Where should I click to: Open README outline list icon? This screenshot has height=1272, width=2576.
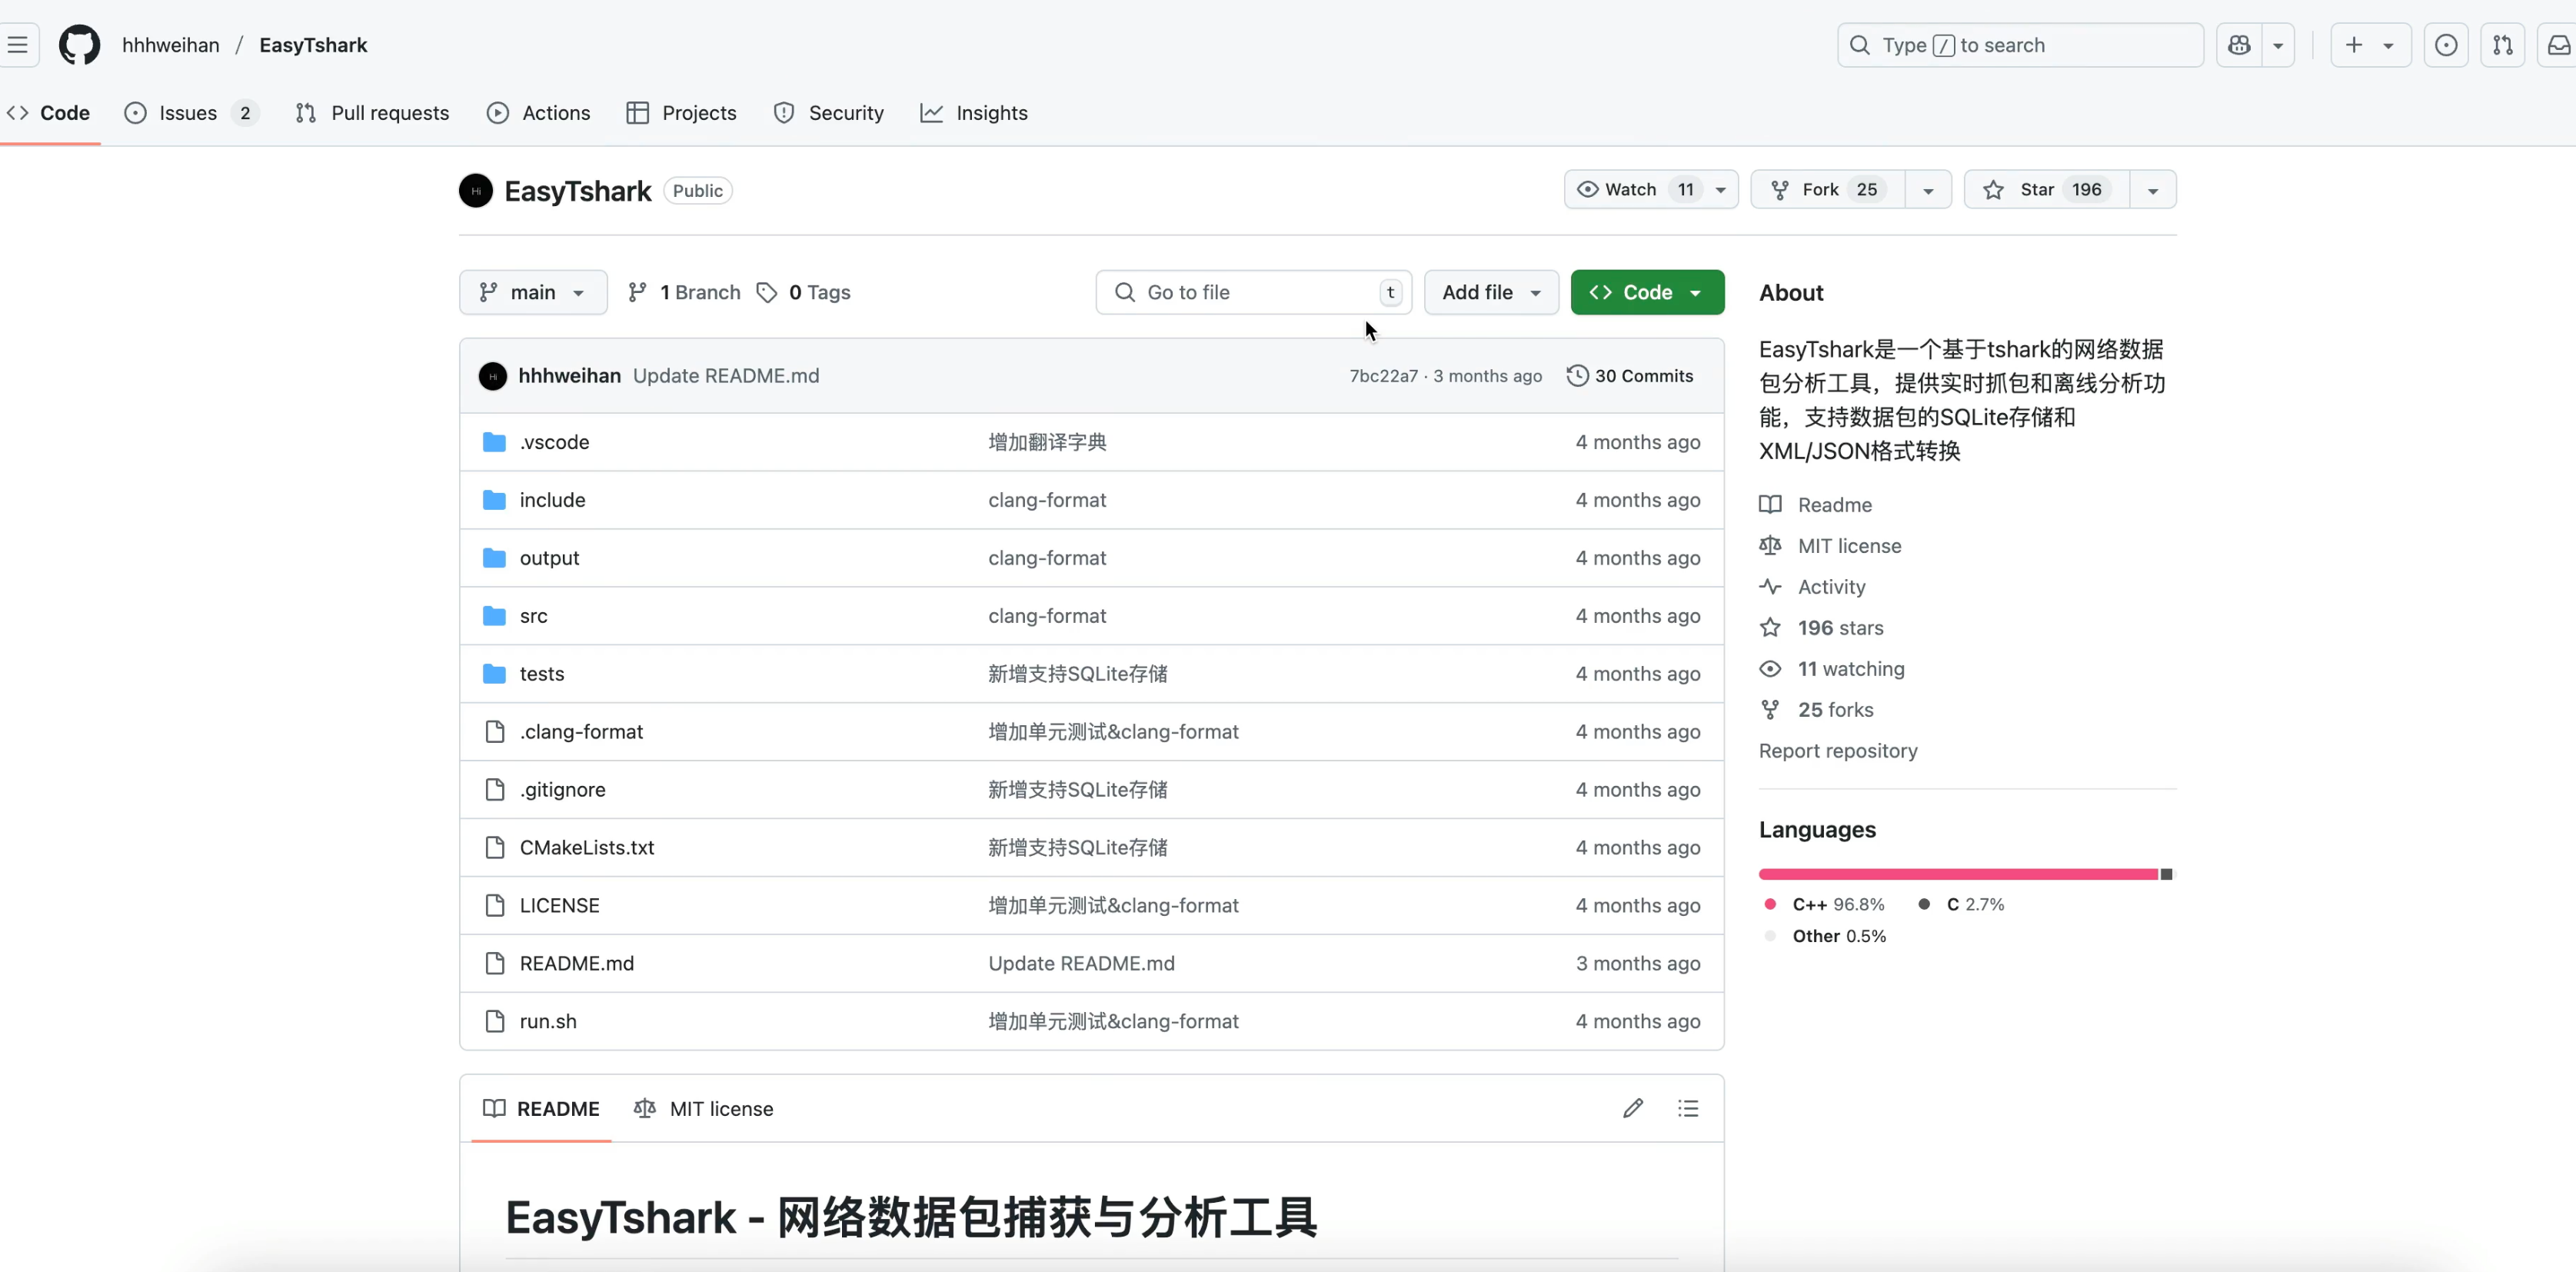pos(1688,1108)
